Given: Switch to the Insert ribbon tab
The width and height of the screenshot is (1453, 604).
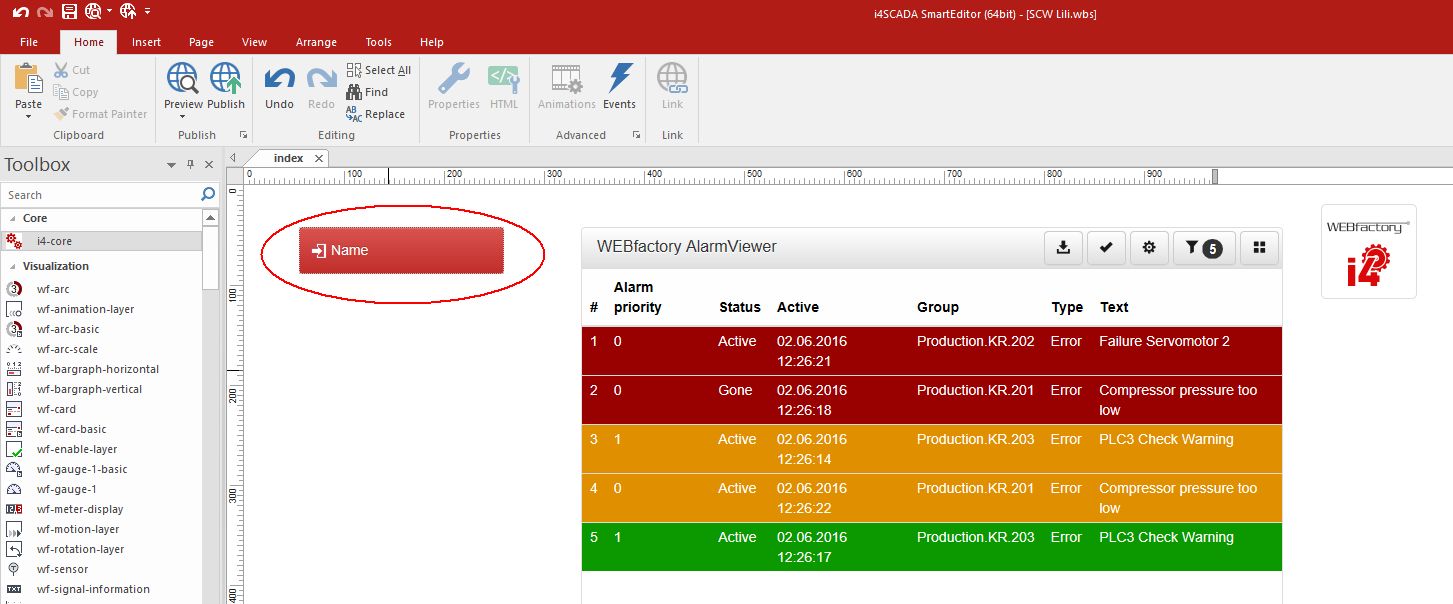Looking at the screenshot, I should click(146, 42).
